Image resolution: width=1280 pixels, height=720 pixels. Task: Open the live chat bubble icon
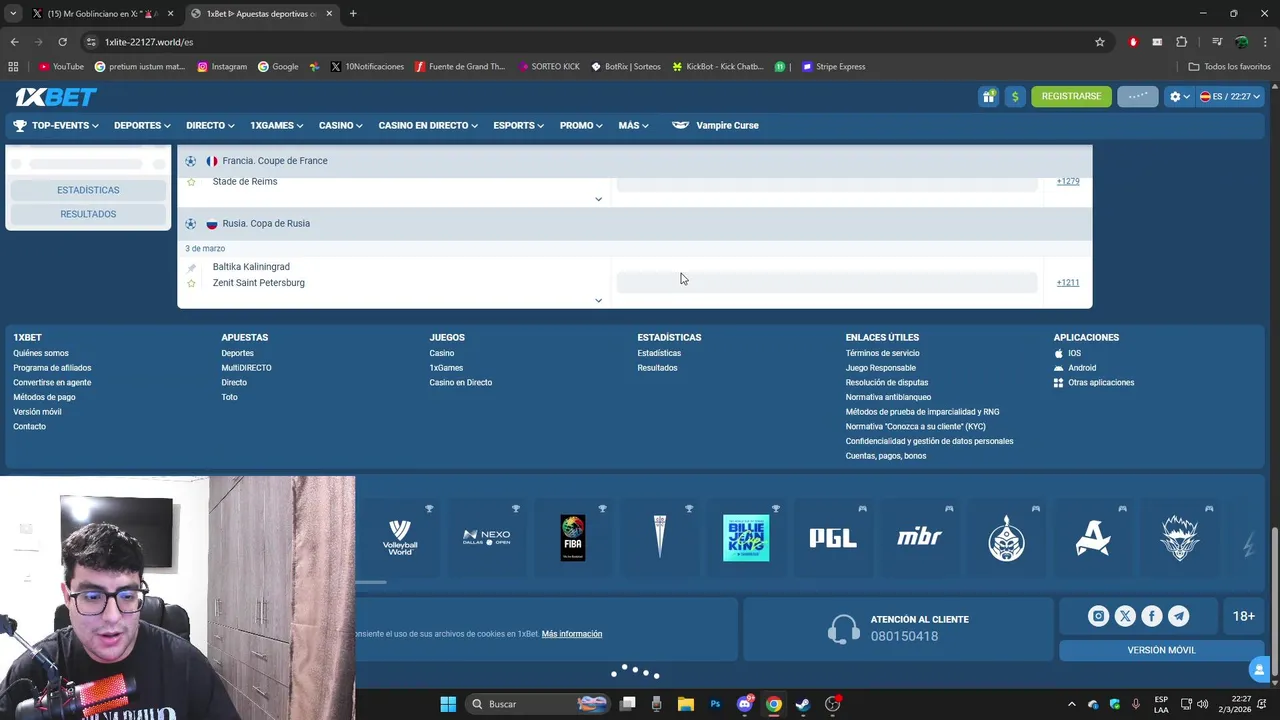(x=1259, y=669)
